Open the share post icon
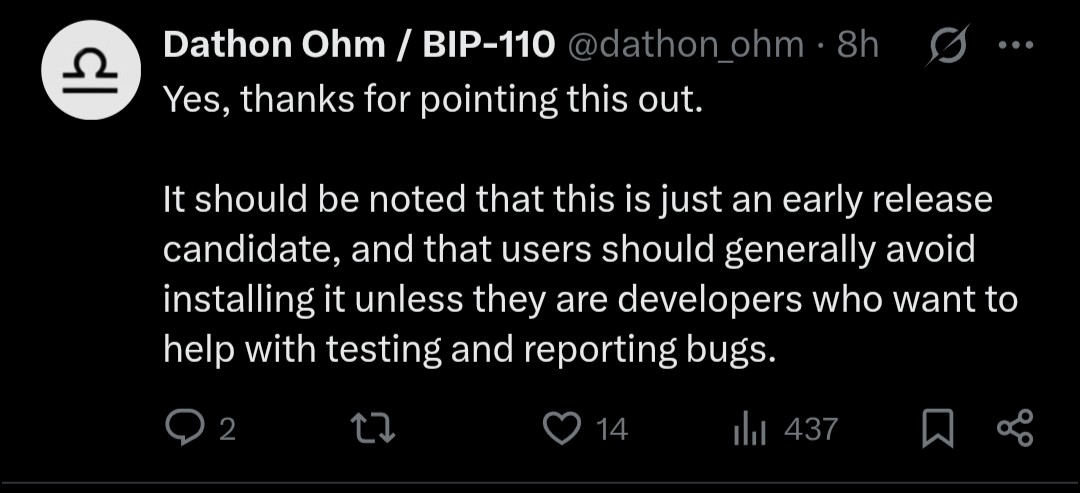1080x493 pixels. [x=1016, y=430]
